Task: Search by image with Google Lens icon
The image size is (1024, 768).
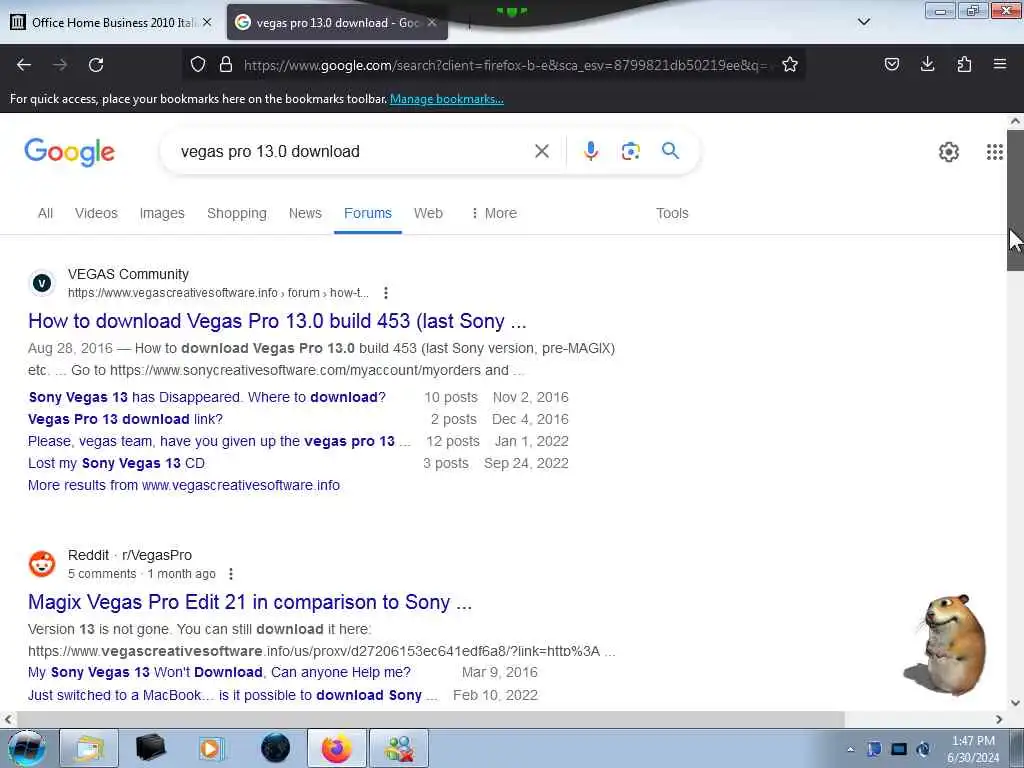Action: [630, 152]
